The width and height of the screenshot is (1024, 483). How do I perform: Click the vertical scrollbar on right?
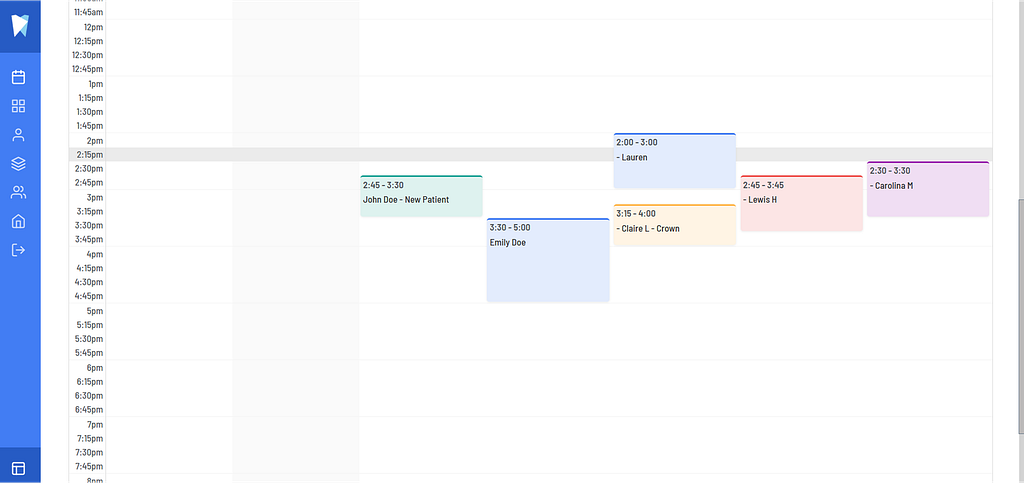tap(1021, 315)
